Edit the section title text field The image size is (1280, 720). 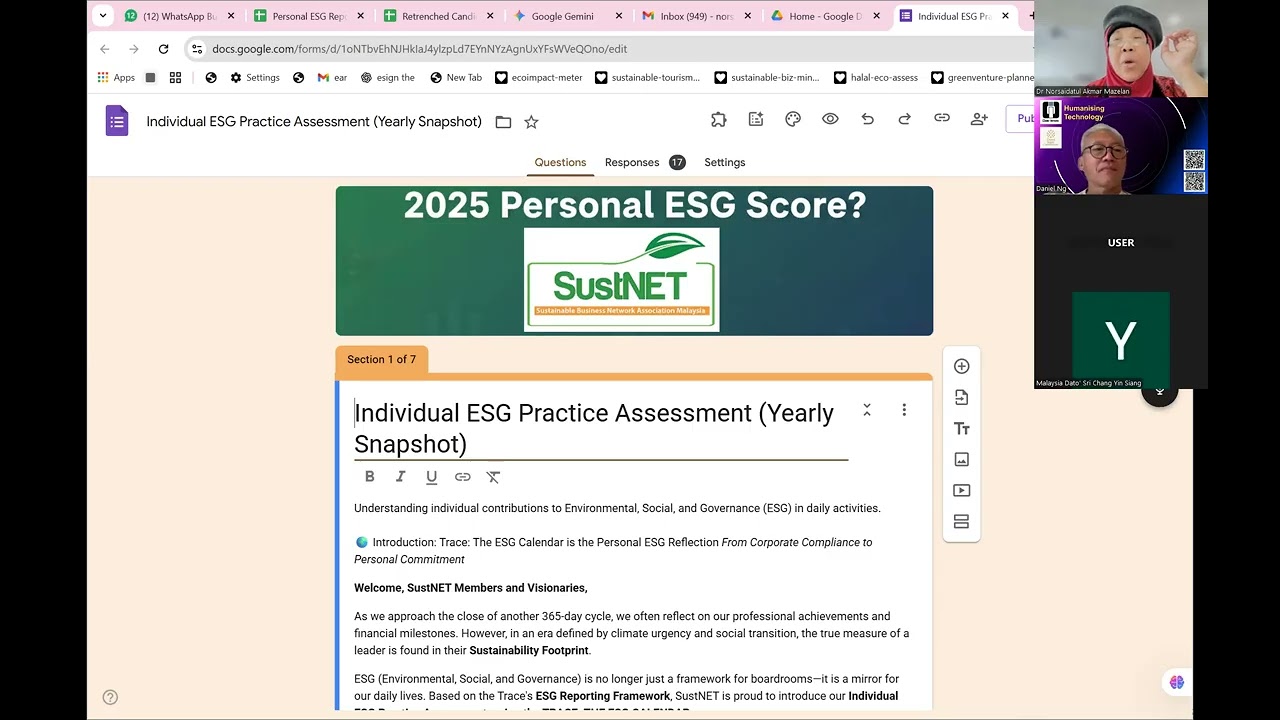click(600, 428)
